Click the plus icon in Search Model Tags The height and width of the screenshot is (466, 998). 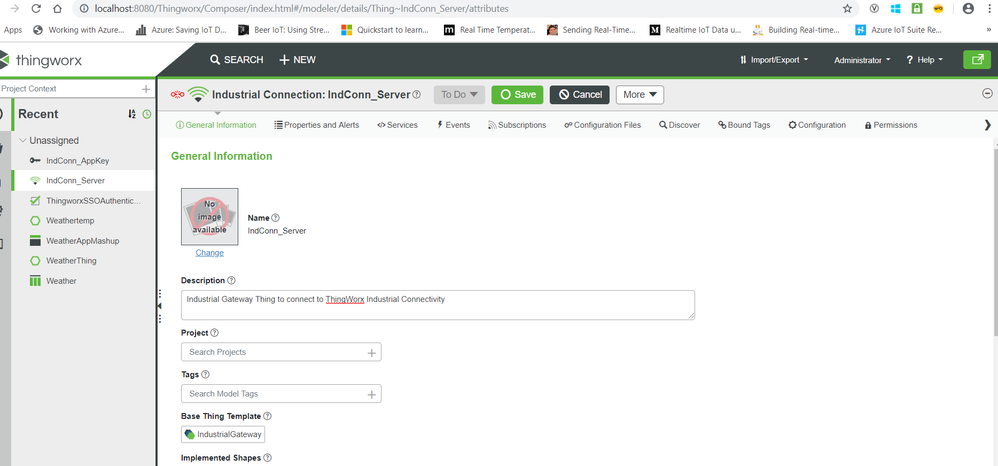(372, 395)
